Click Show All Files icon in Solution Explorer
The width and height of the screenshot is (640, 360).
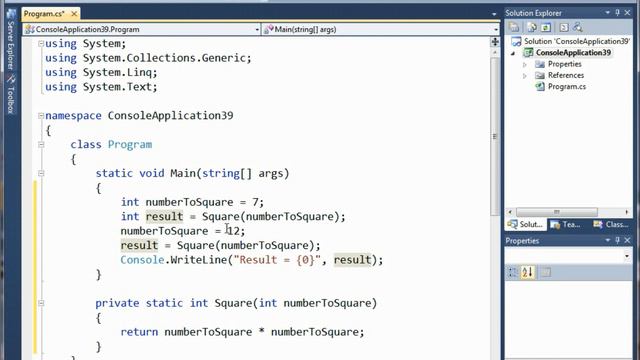point(532,27)
